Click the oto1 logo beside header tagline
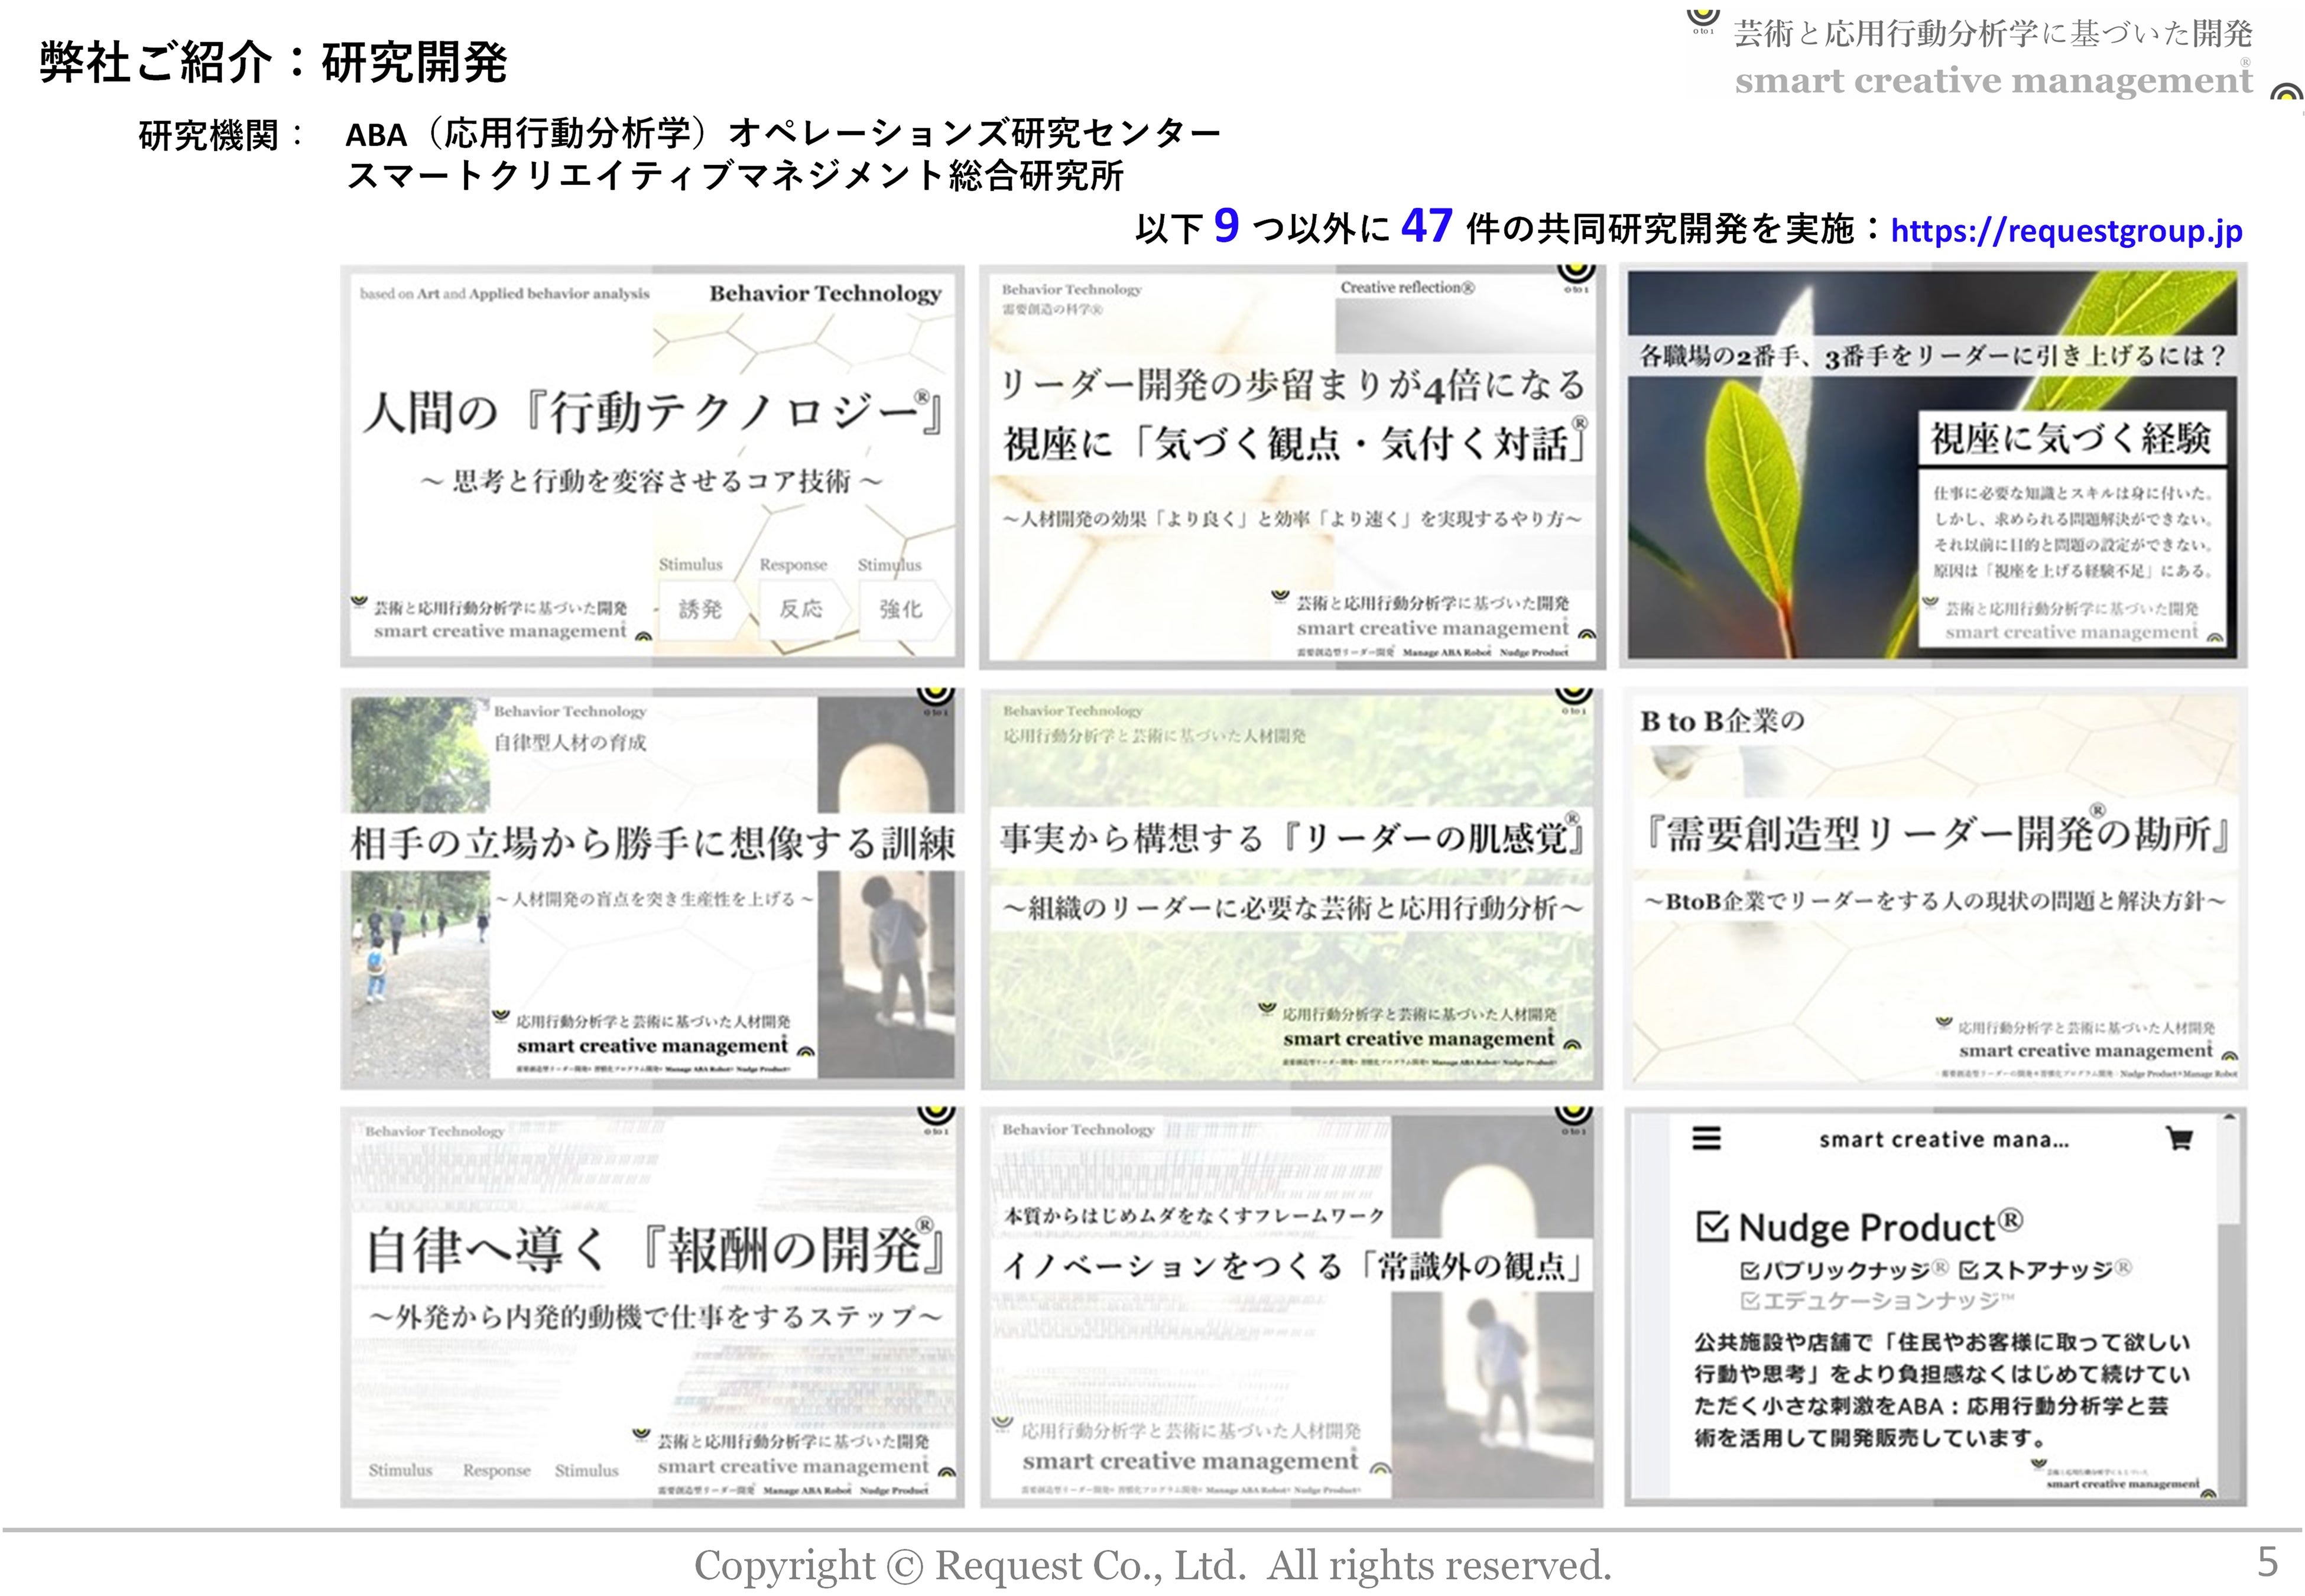The height and width of the screenshot is (1596, 2305). pos(1703,22)
